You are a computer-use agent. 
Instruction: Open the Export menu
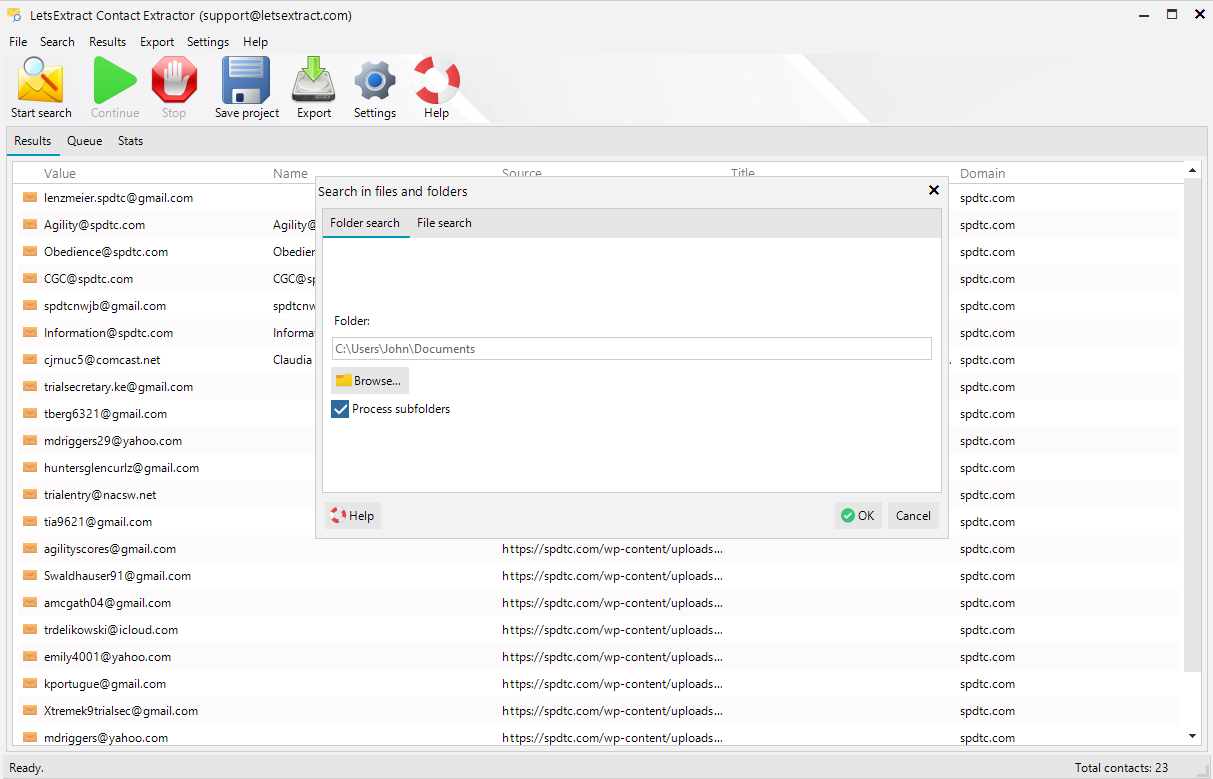pos(157,41)
